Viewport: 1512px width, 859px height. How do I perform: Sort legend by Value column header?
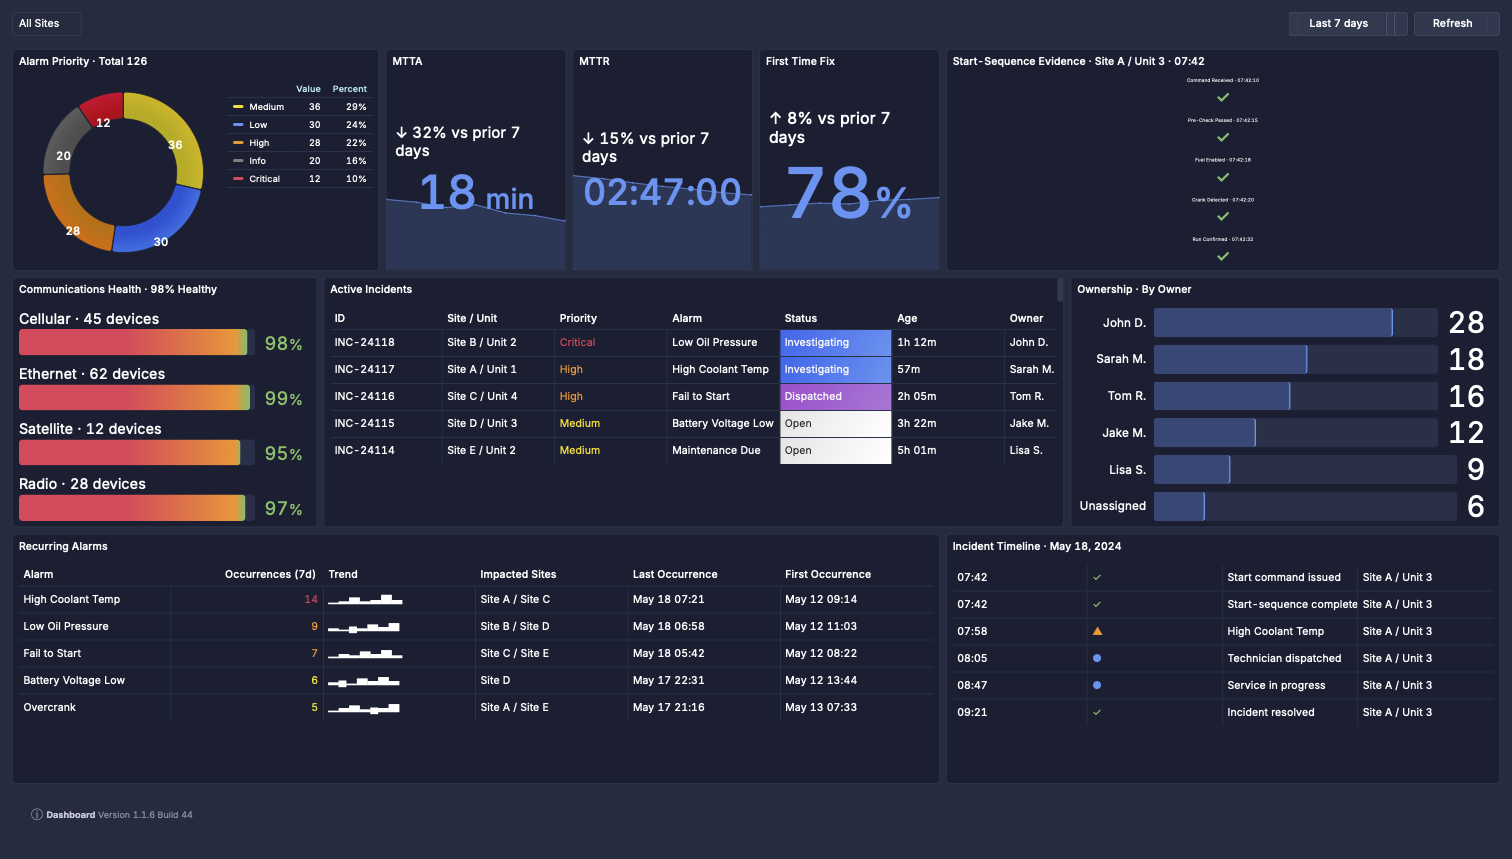(x=308, y=89)
